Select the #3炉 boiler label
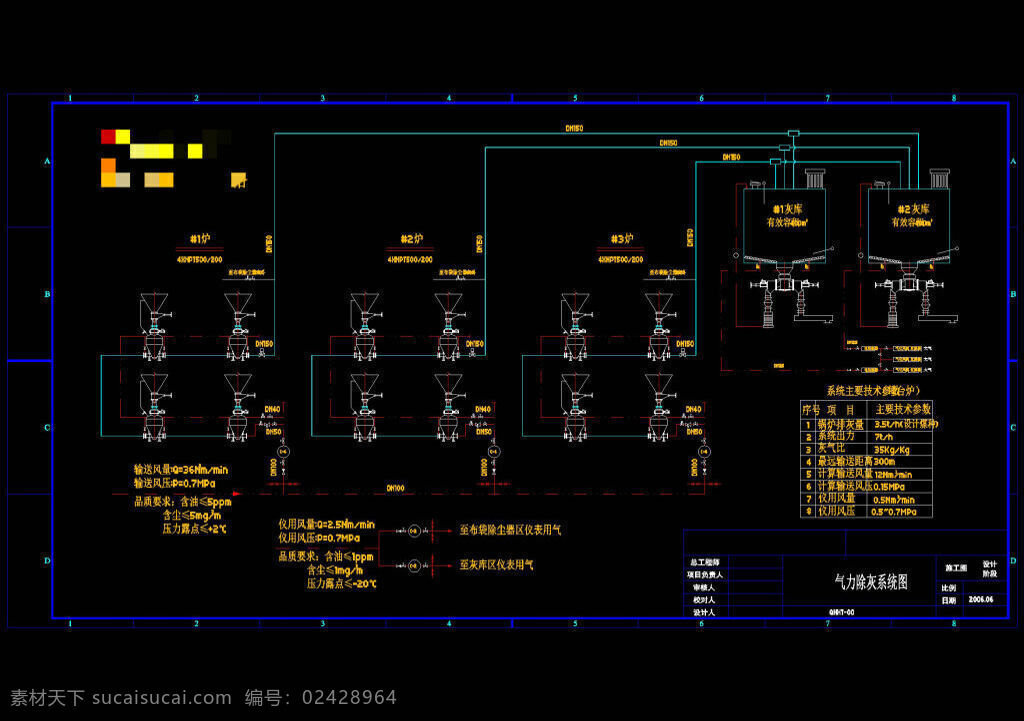This screenshot has height=721, width=1024. 622,239
